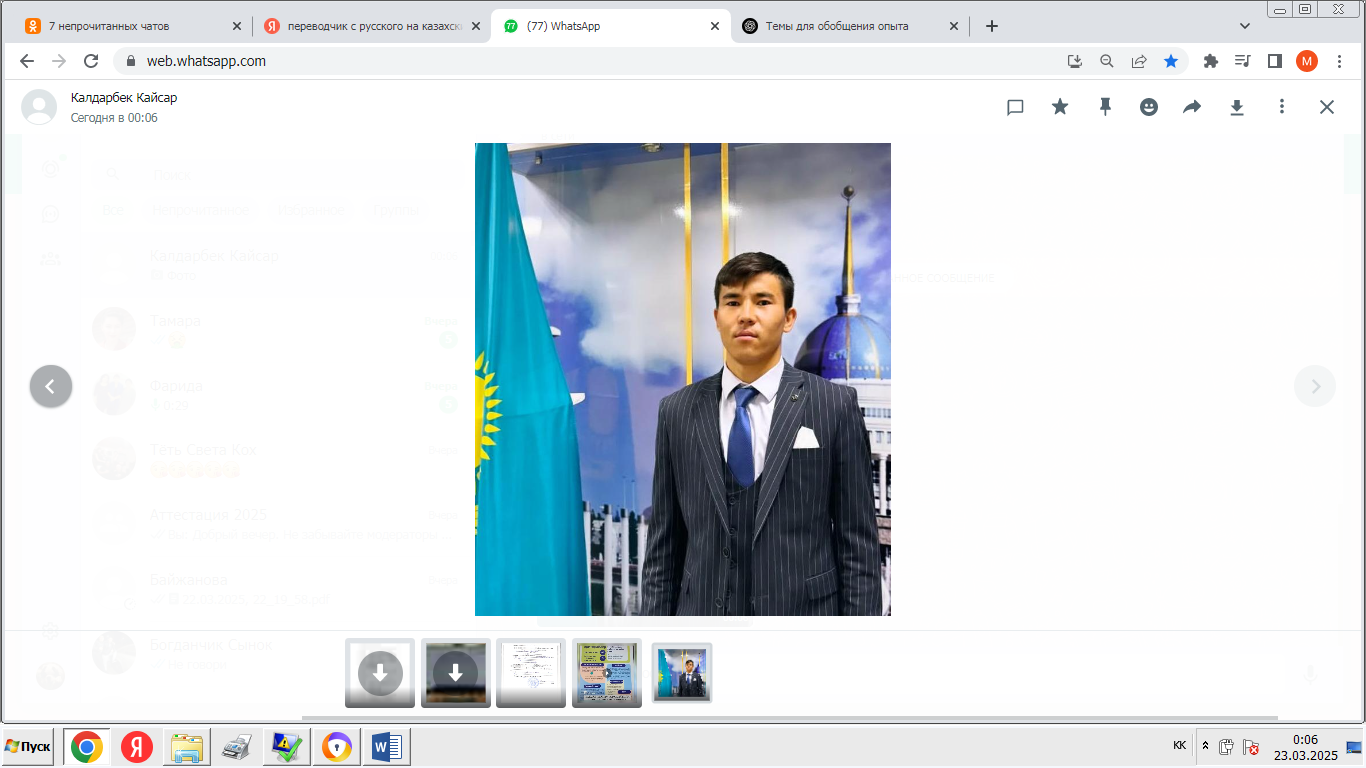1366x768 pixels.
Task: Install app icon in address bar
Action: point(1075,61)
